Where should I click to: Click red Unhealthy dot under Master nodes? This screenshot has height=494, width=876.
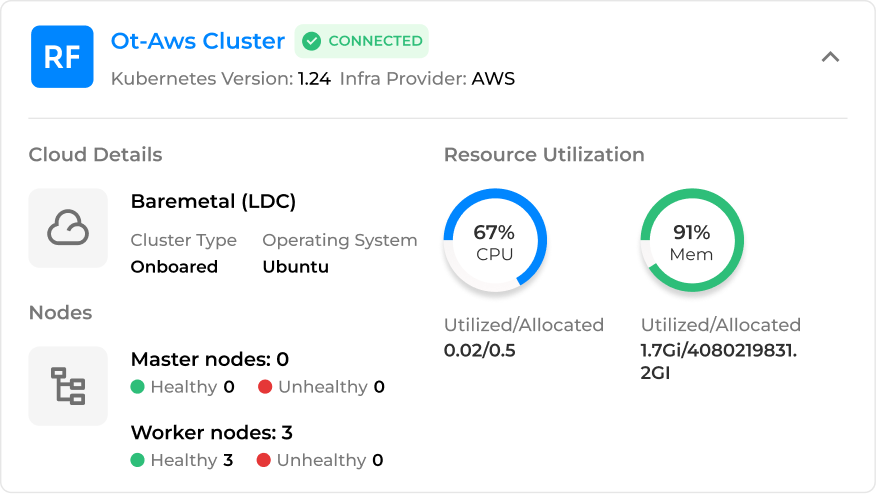click(x=265, y=387)
